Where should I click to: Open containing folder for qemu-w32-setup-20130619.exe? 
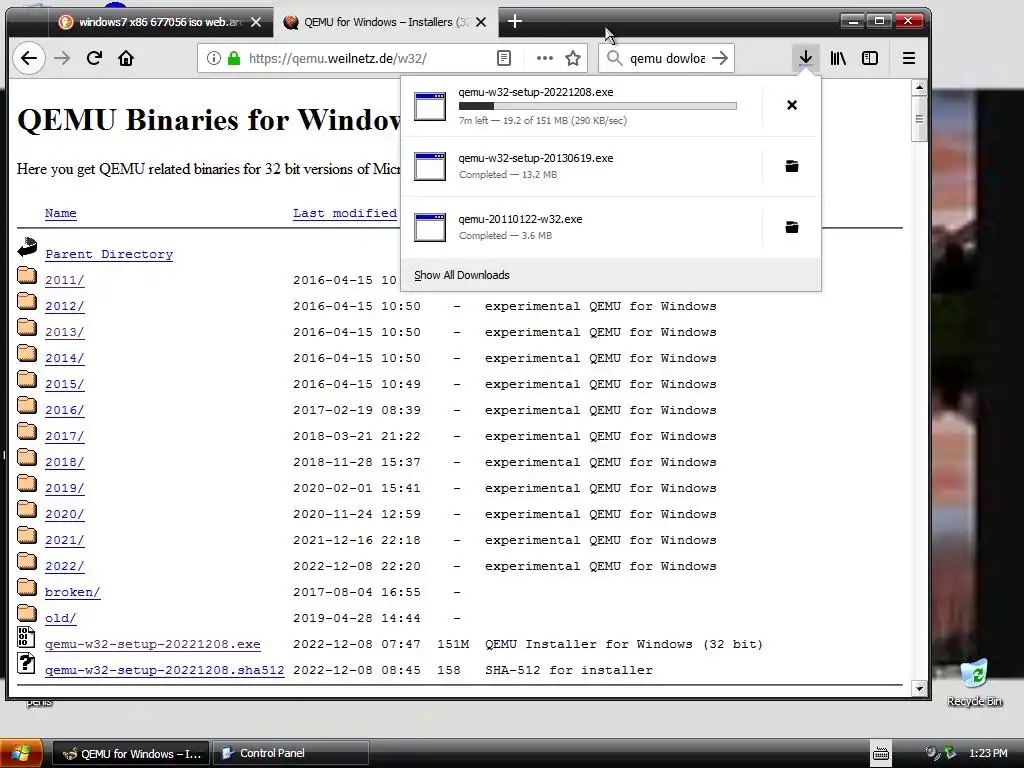[792, 166]
